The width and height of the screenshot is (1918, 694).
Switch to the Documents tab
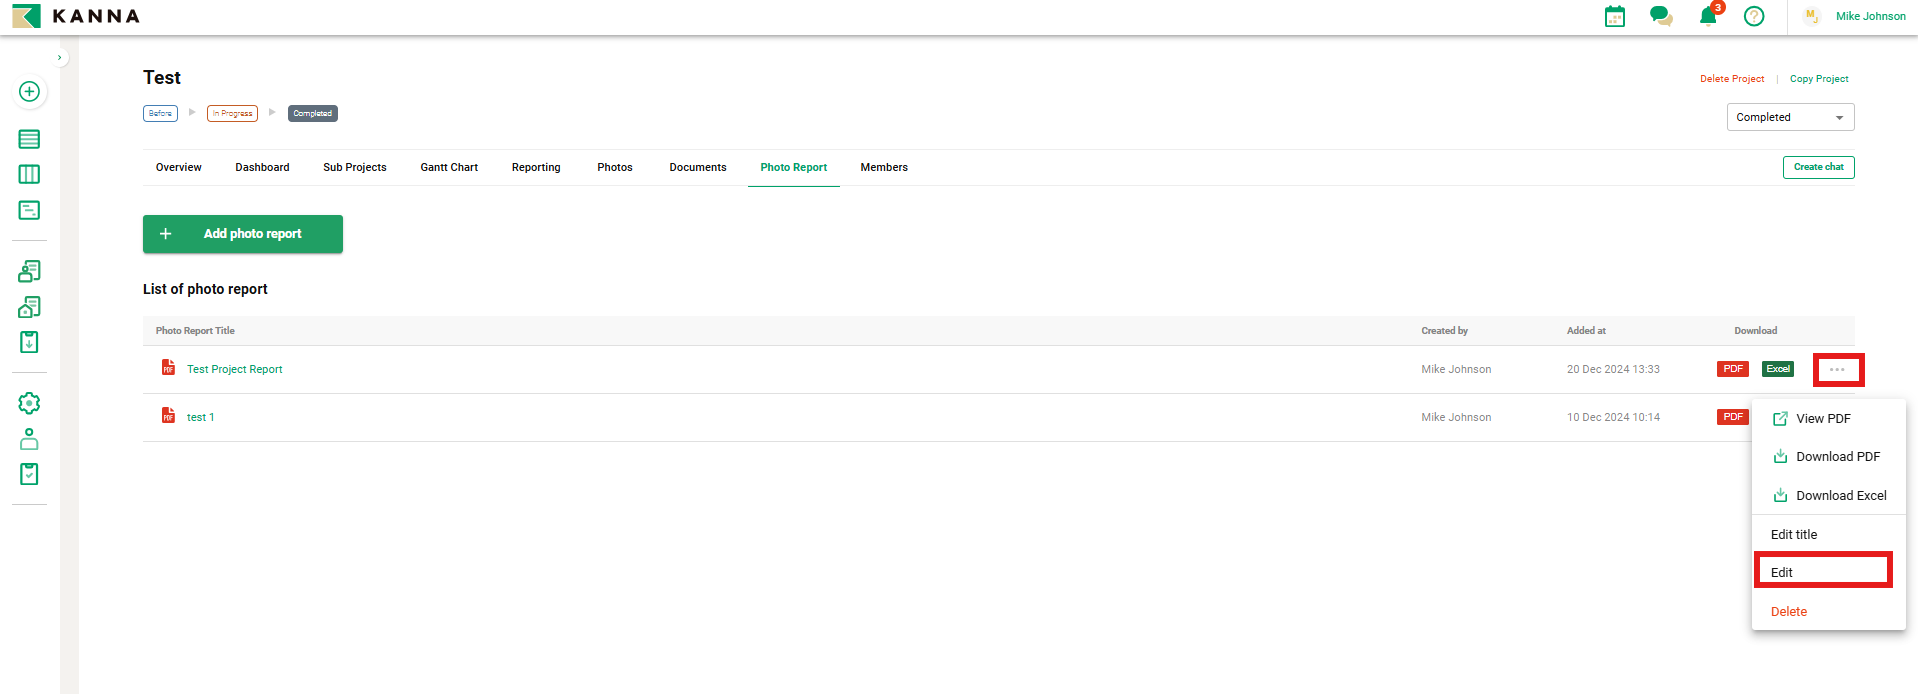click(697, 168)
